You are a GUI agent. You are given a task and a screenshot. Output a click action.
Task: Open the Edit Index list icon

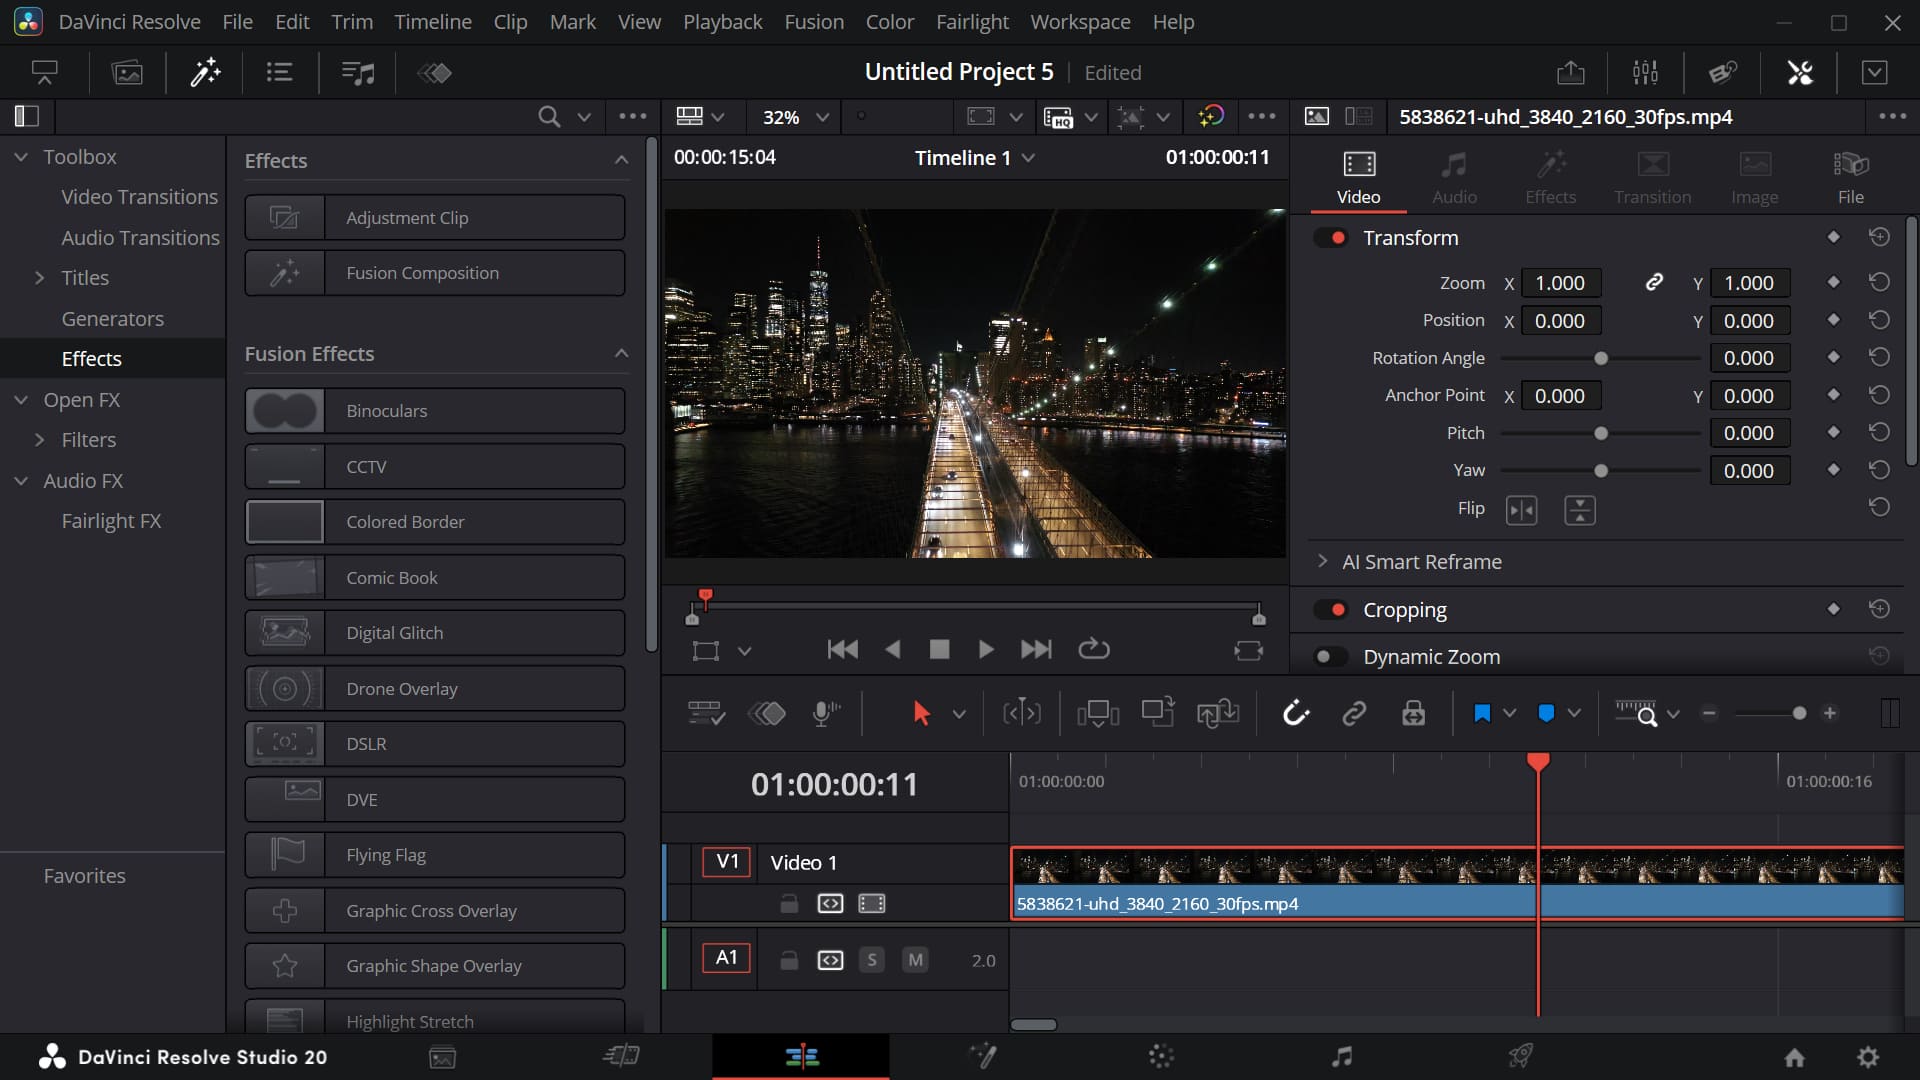(279, 72)
